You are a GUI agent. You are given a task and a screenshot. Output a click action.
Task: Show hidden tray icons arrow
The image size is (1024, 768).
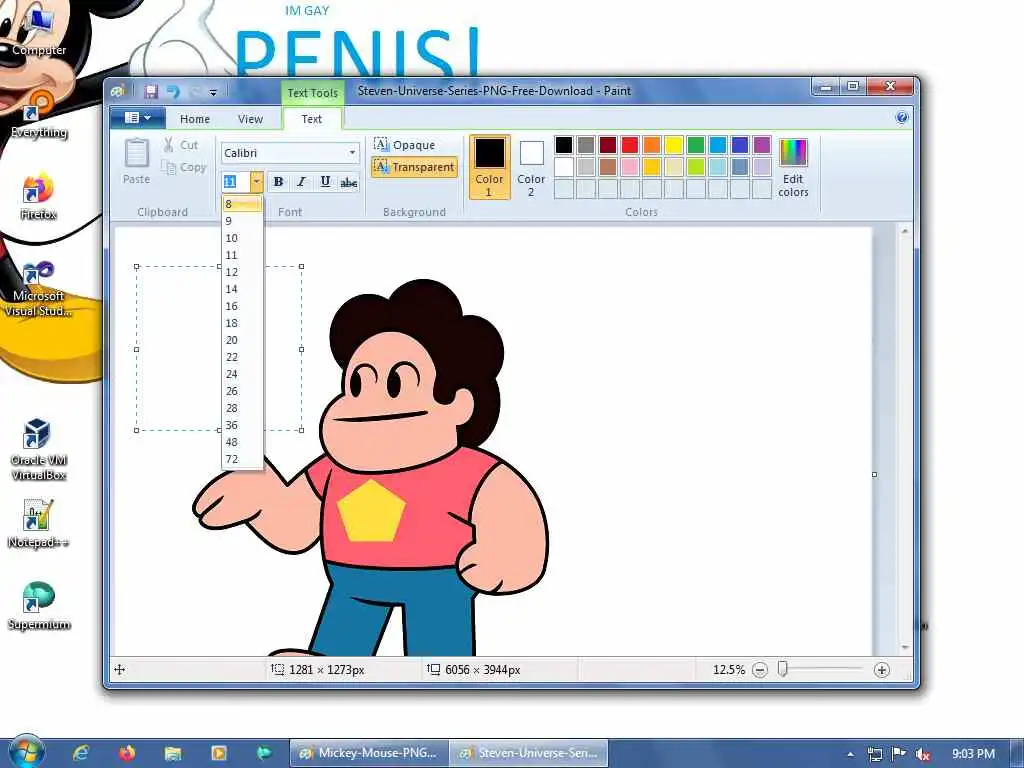tap(850, 754)
